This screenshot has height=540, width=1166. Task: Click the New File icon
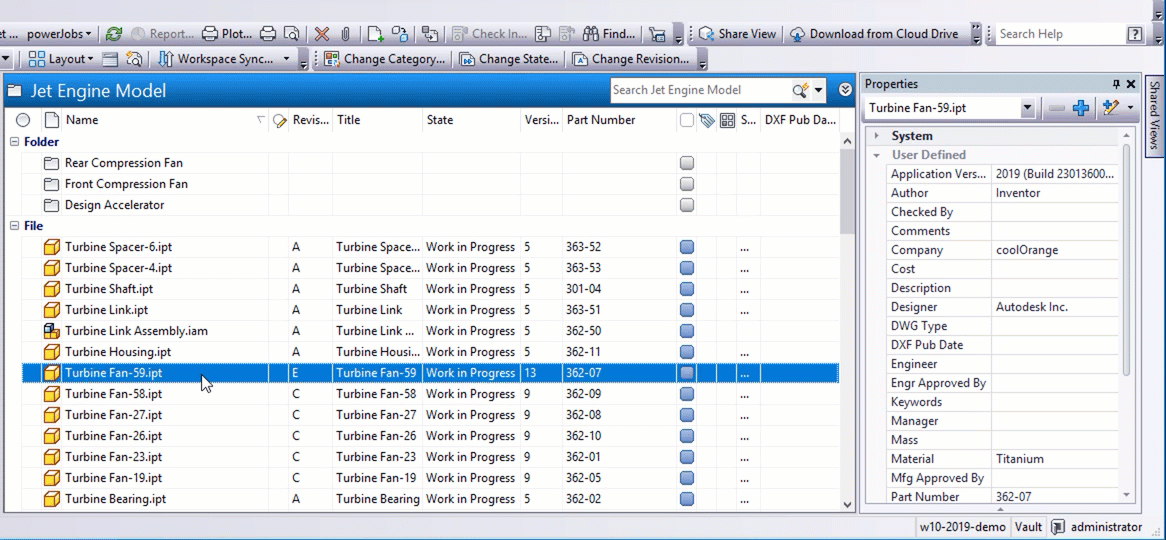[376, 33]
